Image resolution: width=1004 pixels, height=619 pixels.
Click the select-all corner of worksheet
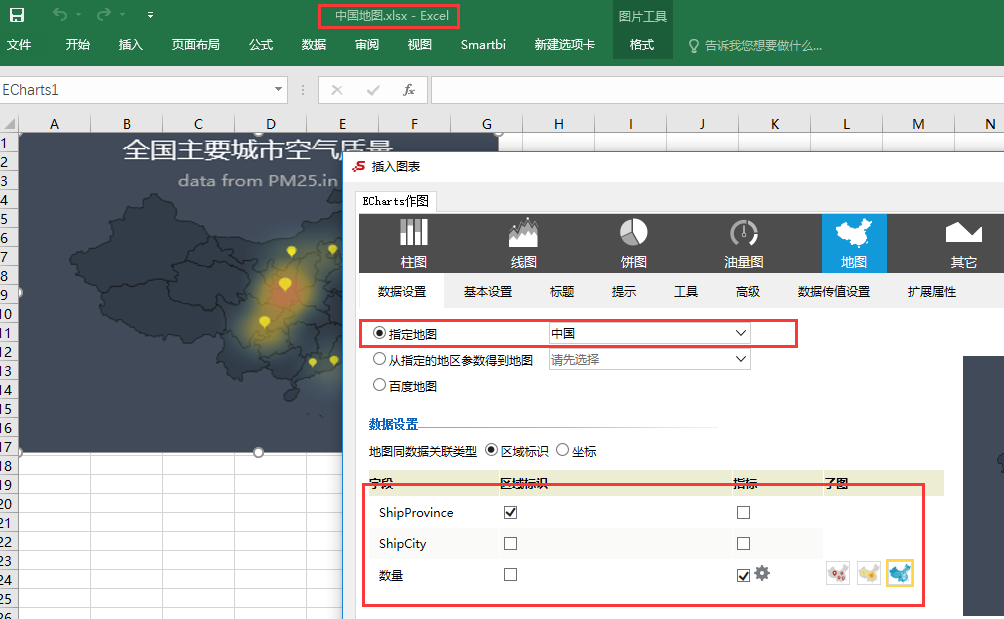click(x=9, y=124)
